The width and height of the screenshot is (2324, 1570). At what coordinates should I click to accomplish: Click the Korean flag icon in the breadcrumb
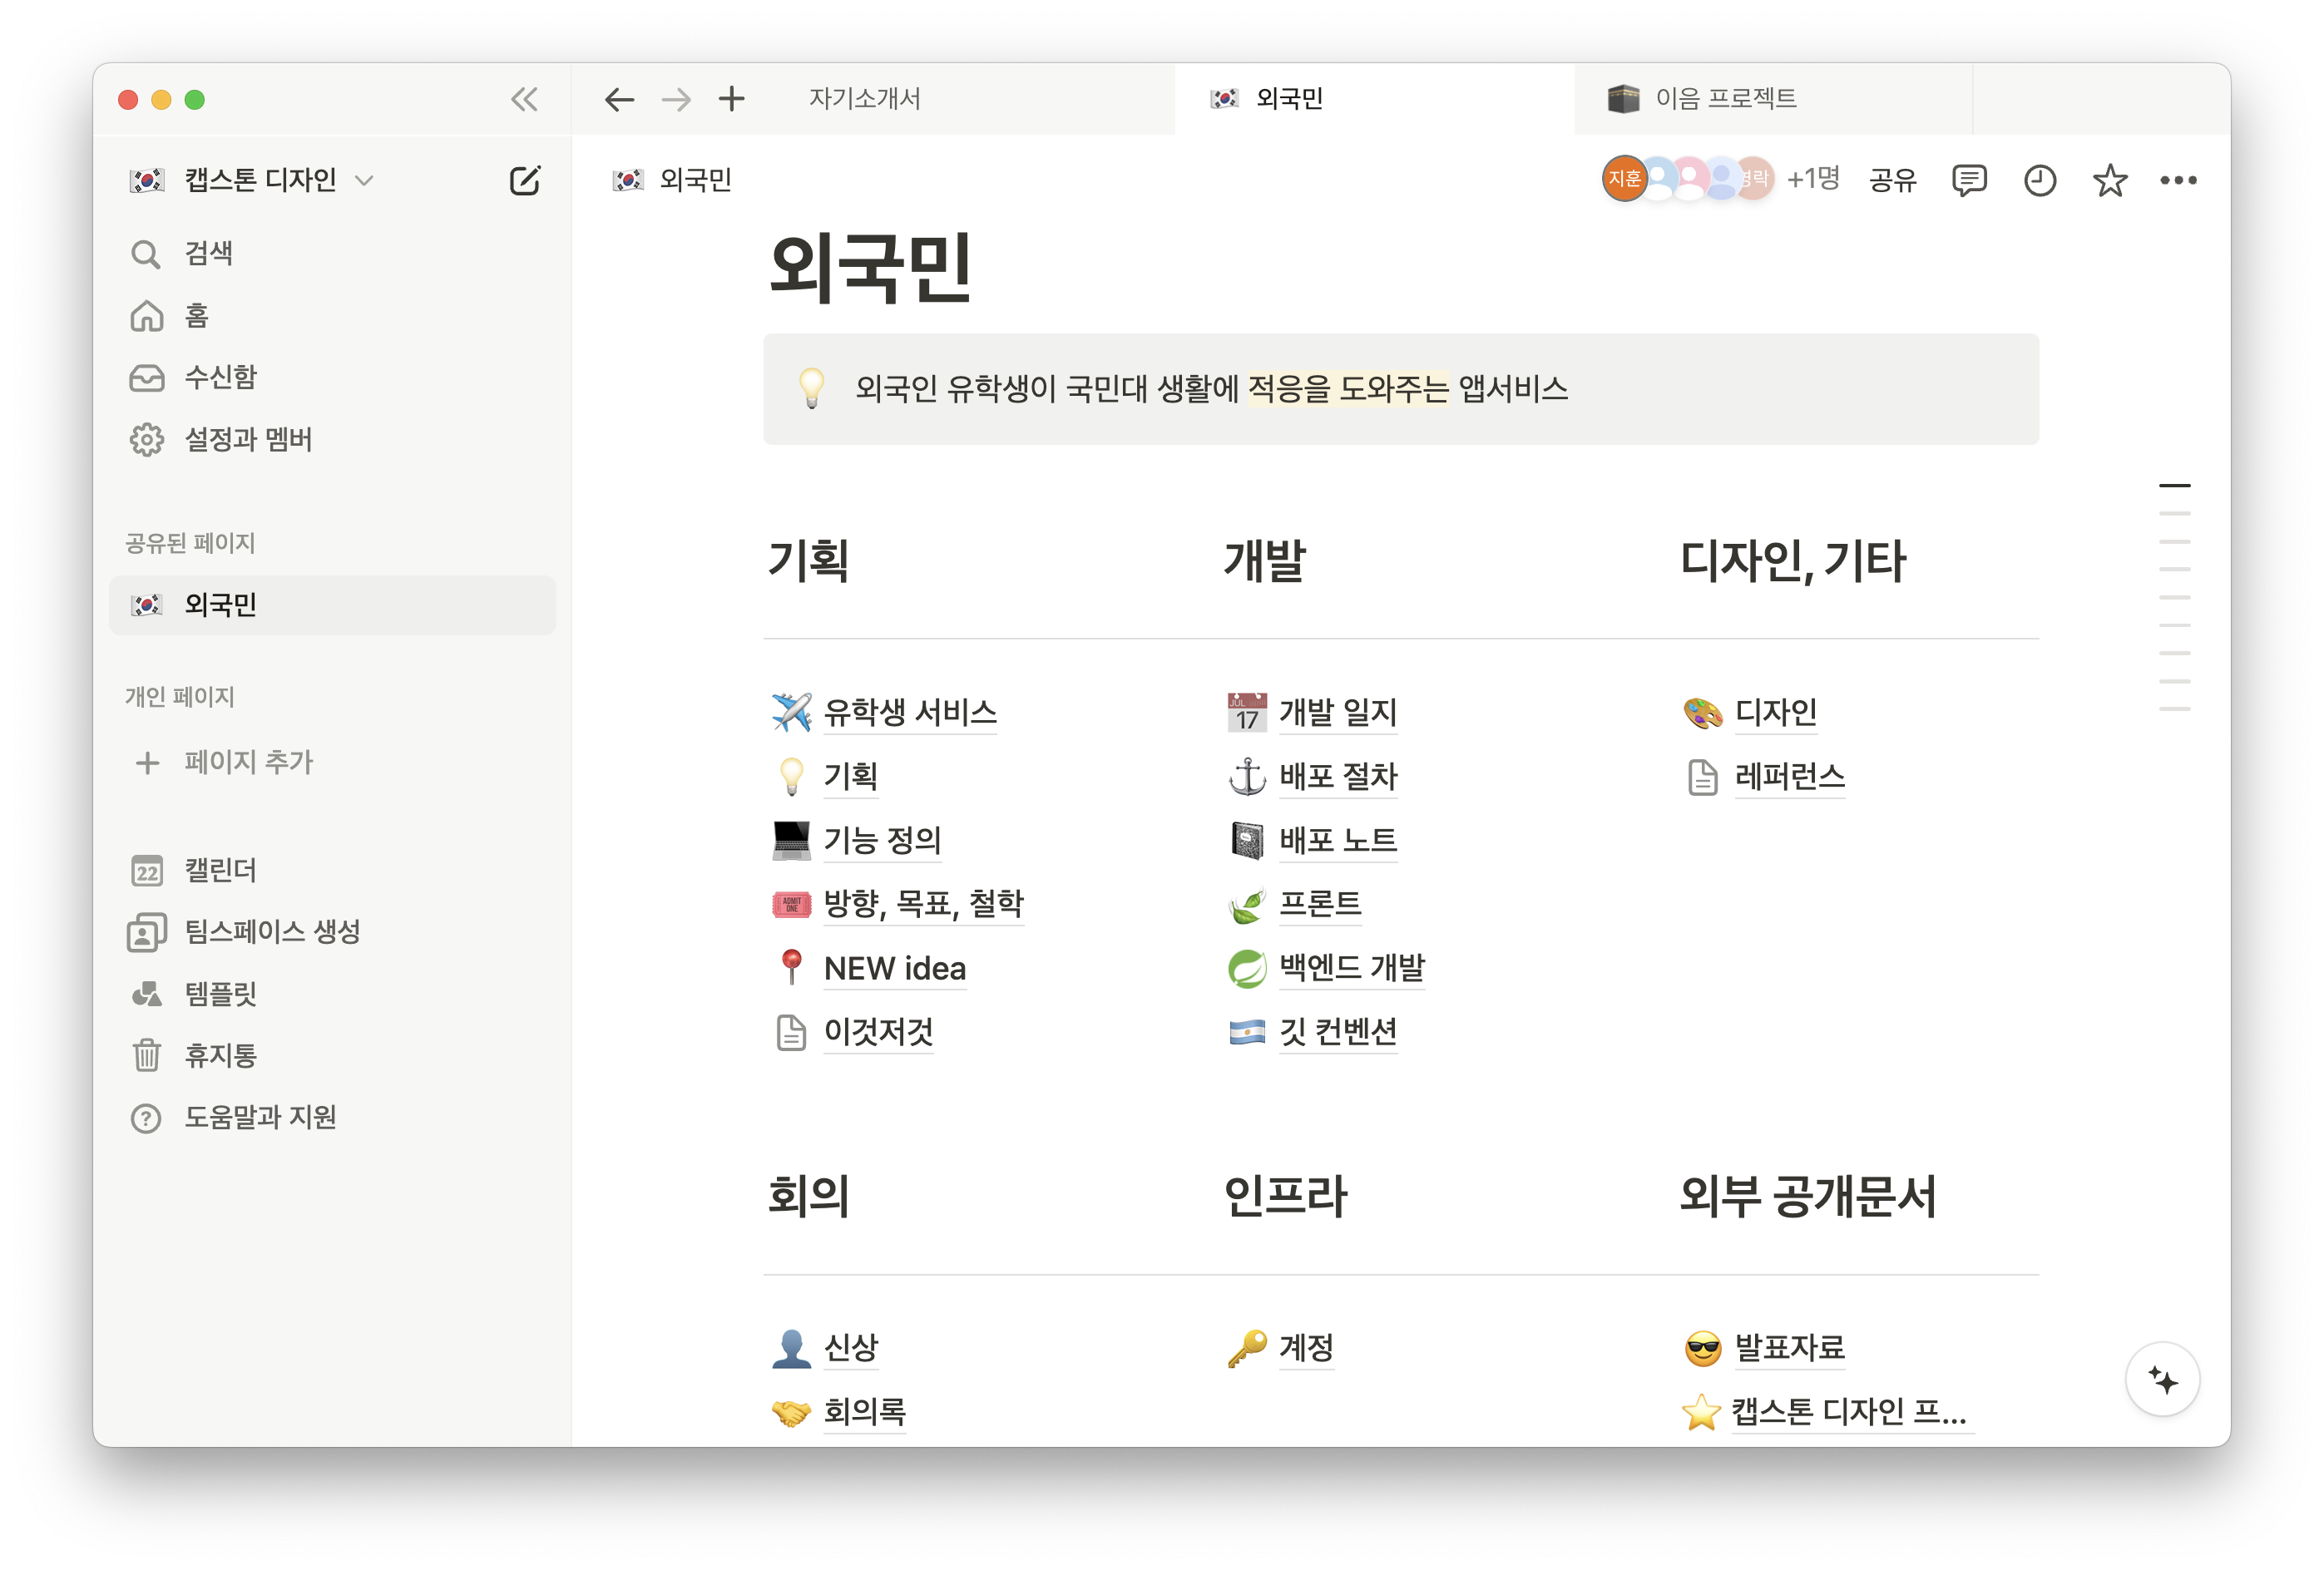click(x=628, y=180)
